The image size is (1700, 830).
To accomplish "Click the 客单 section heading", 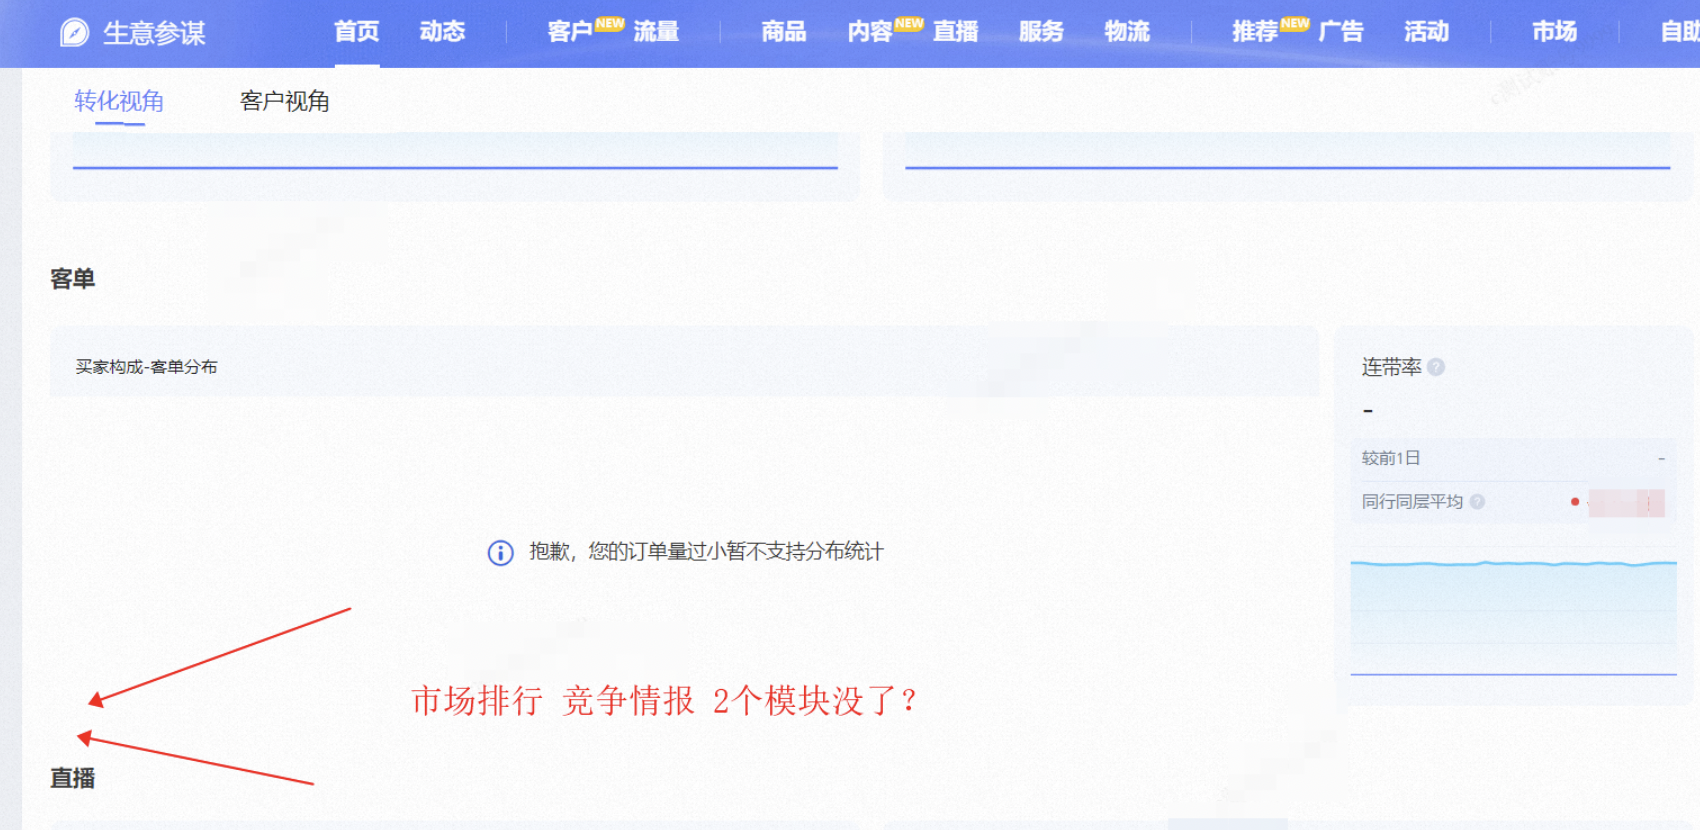I will [73, 279].
